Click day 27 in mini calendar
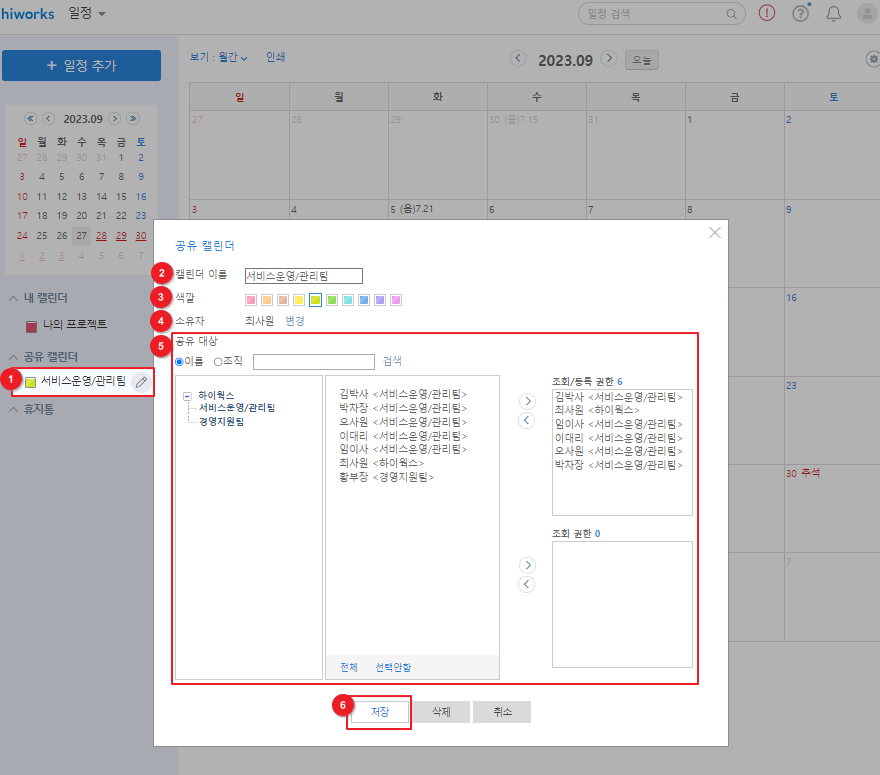 coord(81,236)
